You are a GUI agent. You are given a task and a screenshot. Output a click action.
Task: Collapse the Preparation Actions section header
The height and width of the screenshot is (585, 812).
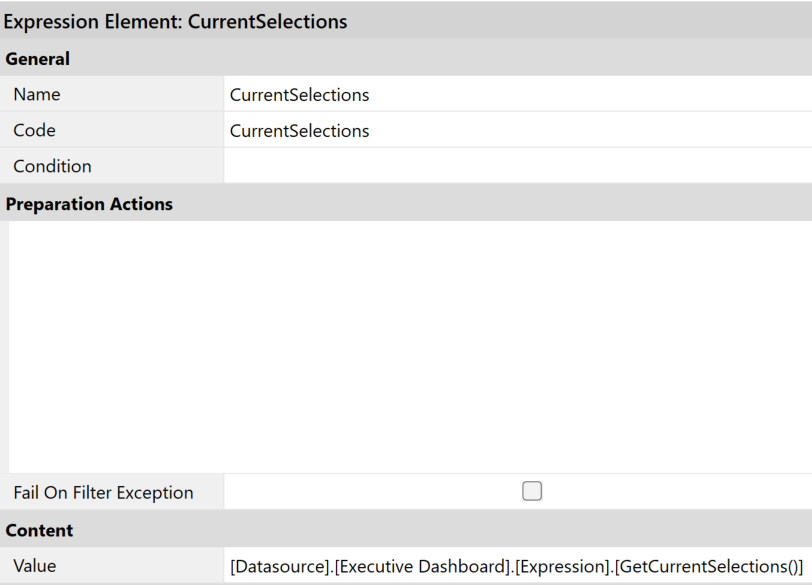point(89,204)
